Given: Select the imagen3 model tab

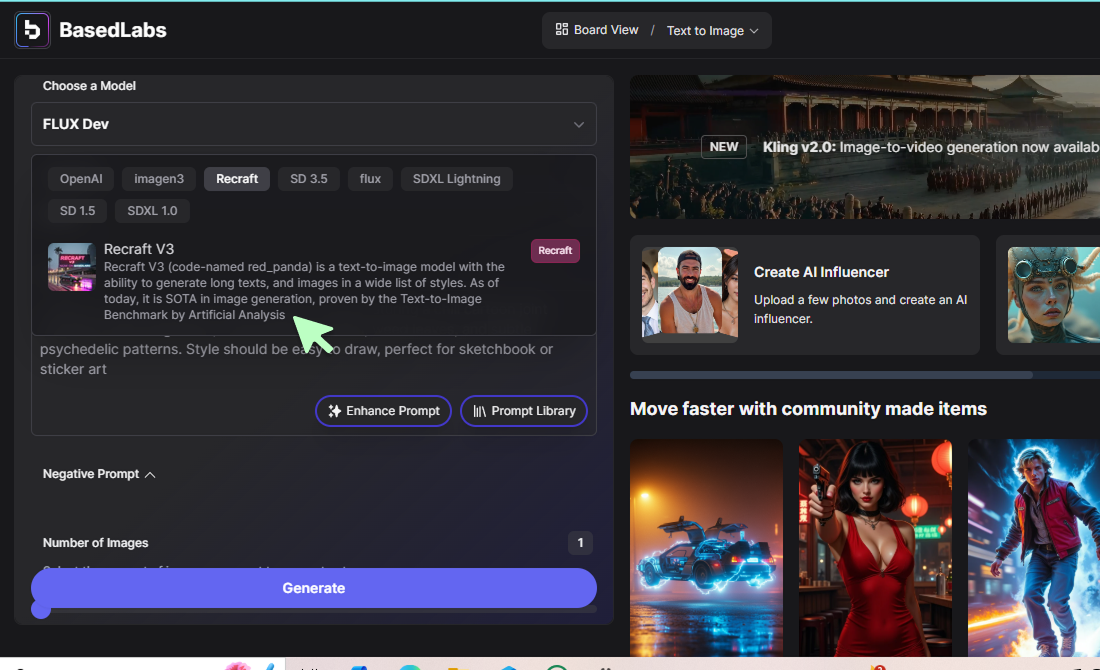Looking at the screenshot, I should pyautogui.click(x=159, y=179).
